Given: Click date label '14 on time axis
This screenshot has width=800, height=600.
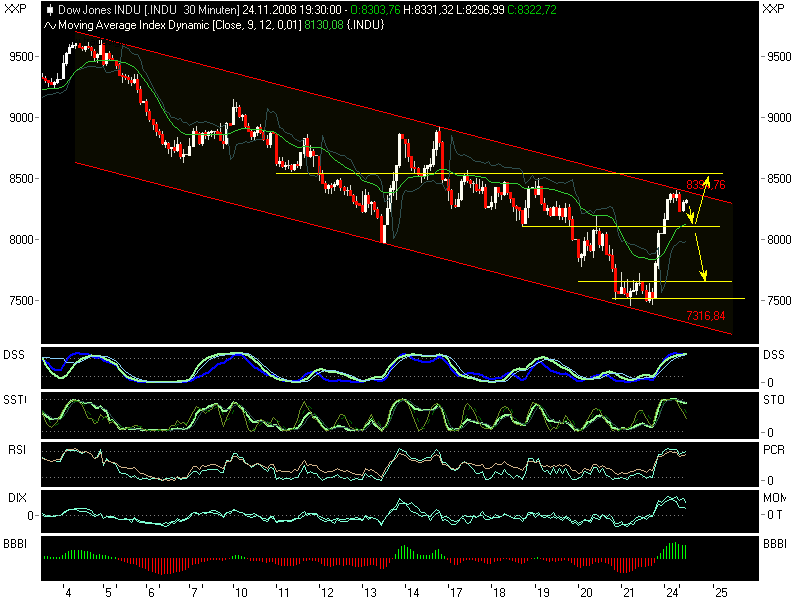Looking at the screenshot, I should coord(412,592).
